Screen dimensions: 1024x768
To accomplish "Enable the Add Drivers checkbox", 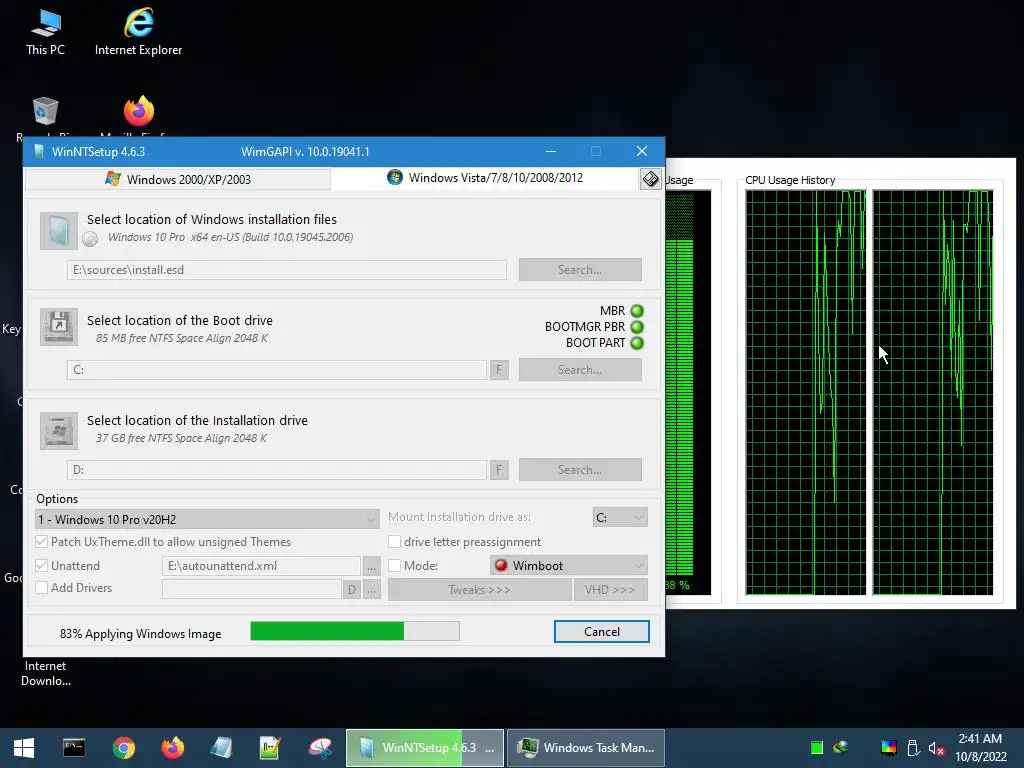I will (x=42, y=588).
